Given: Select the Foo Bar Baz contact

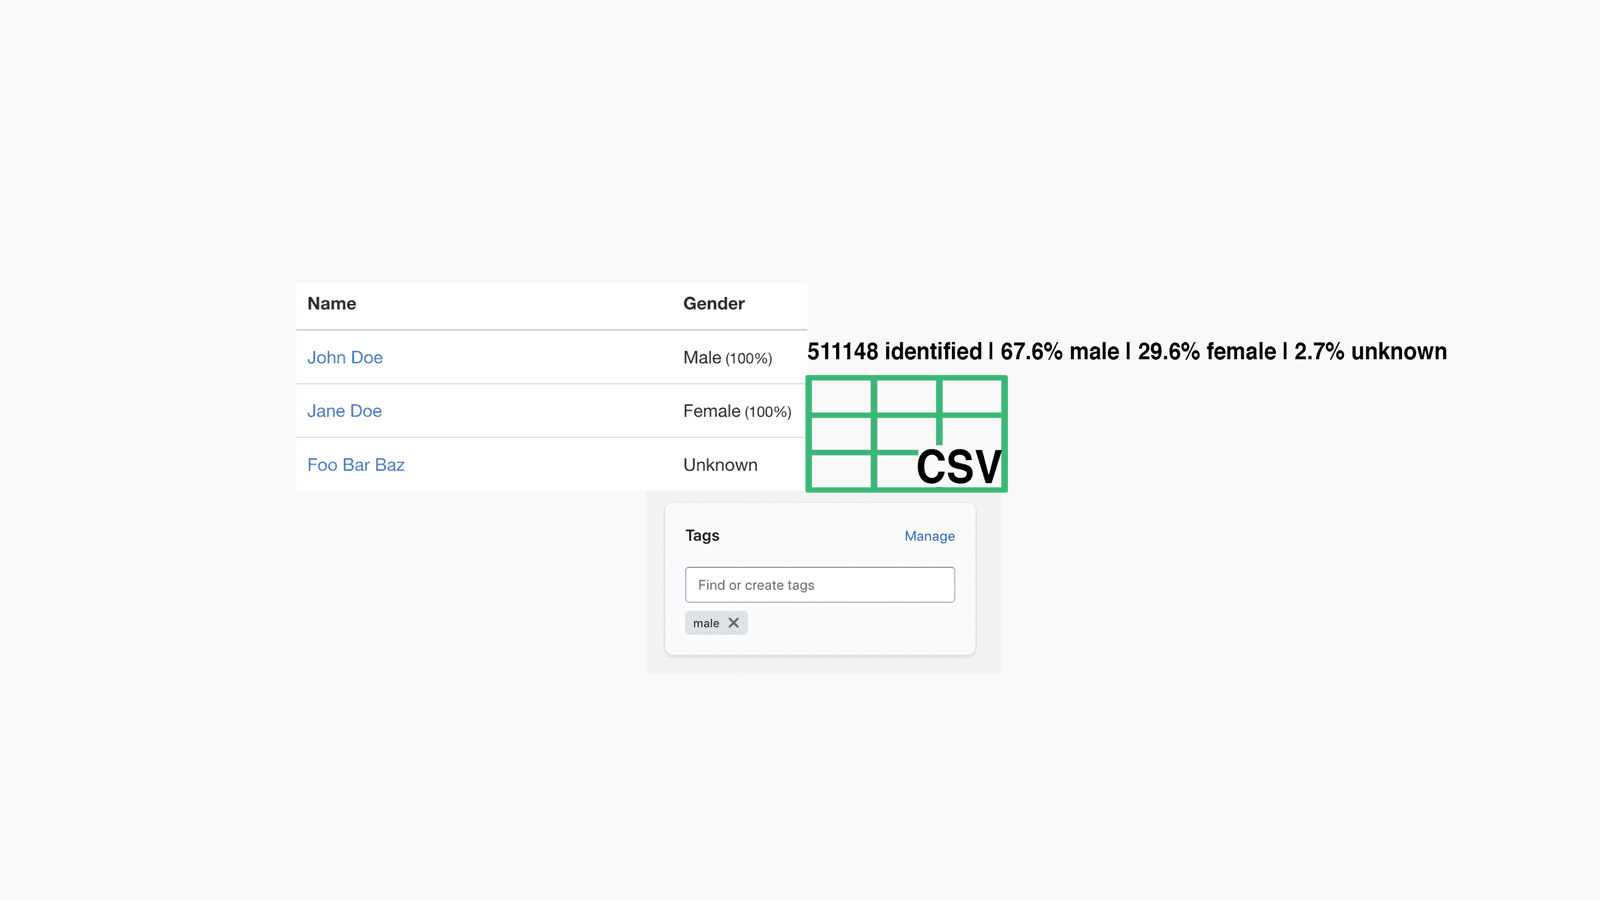Looking at the screenshot, I should click(355, 464).
